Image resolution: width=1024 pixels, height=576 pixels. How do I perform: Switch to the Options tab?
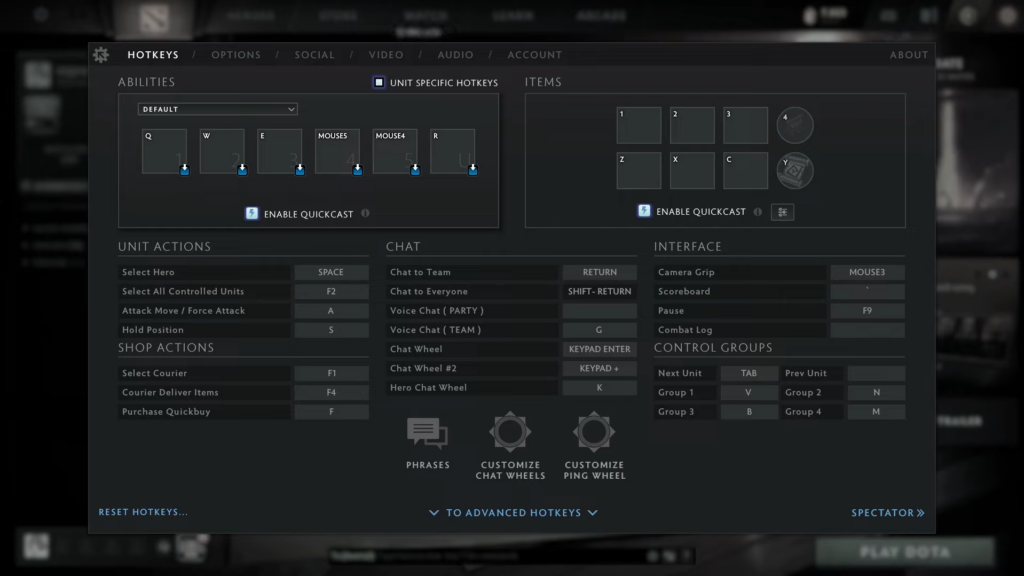point(236,55)
